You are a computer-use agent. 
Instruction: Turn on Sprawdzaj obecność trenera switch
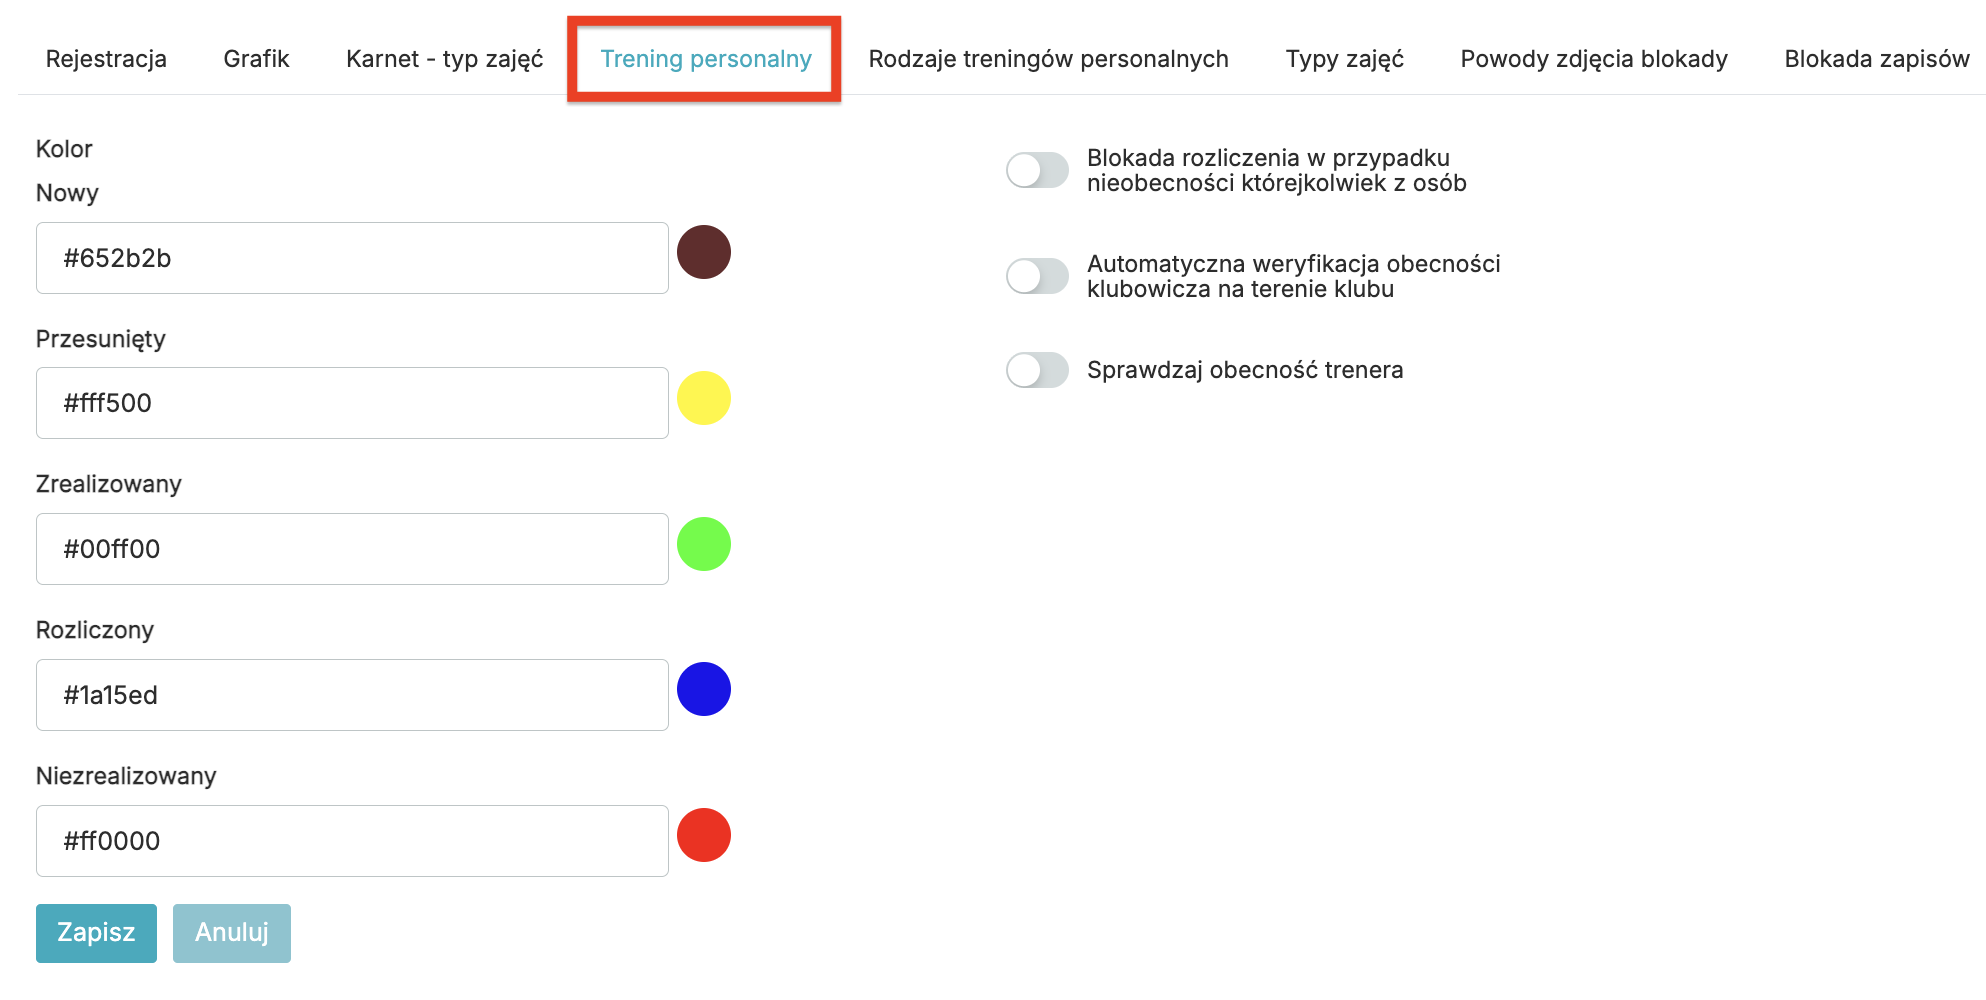(1037, 370)
